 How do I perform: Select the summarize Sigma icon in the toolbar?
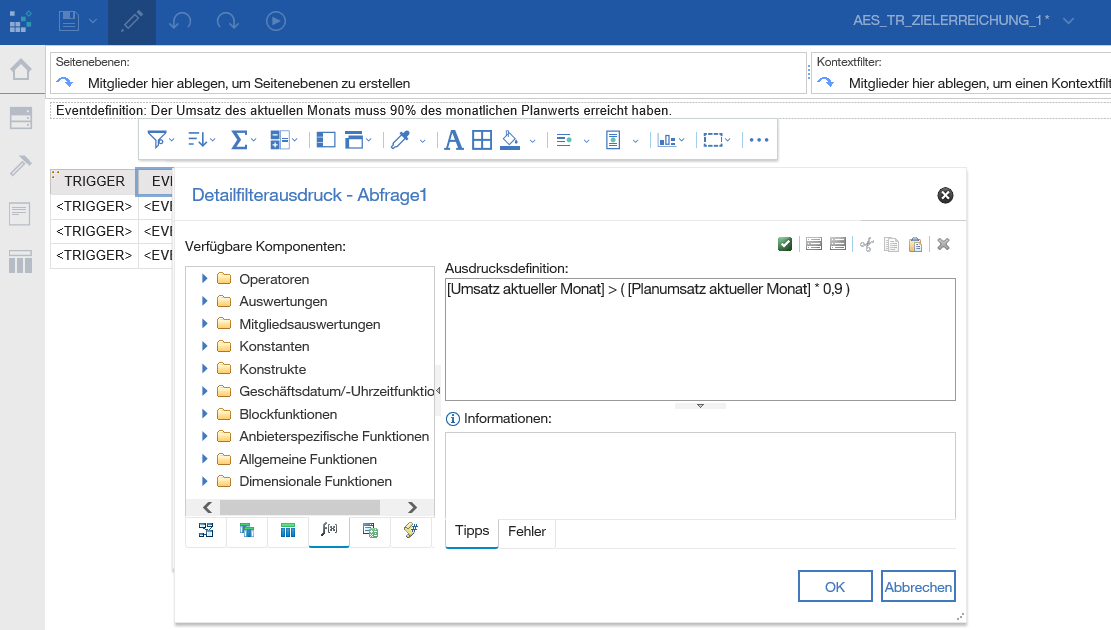coord(239,139)
